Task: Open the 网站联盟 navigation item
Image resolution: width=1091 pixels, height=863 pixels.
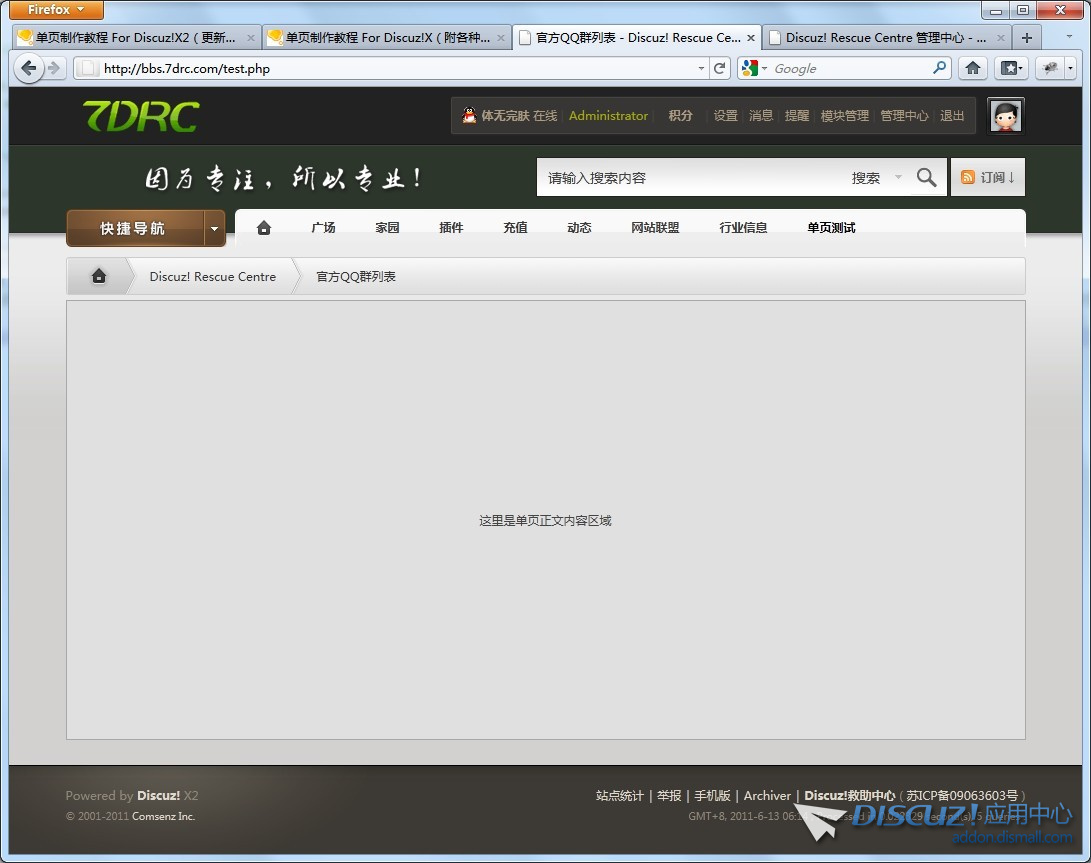Action: point(655,228)
